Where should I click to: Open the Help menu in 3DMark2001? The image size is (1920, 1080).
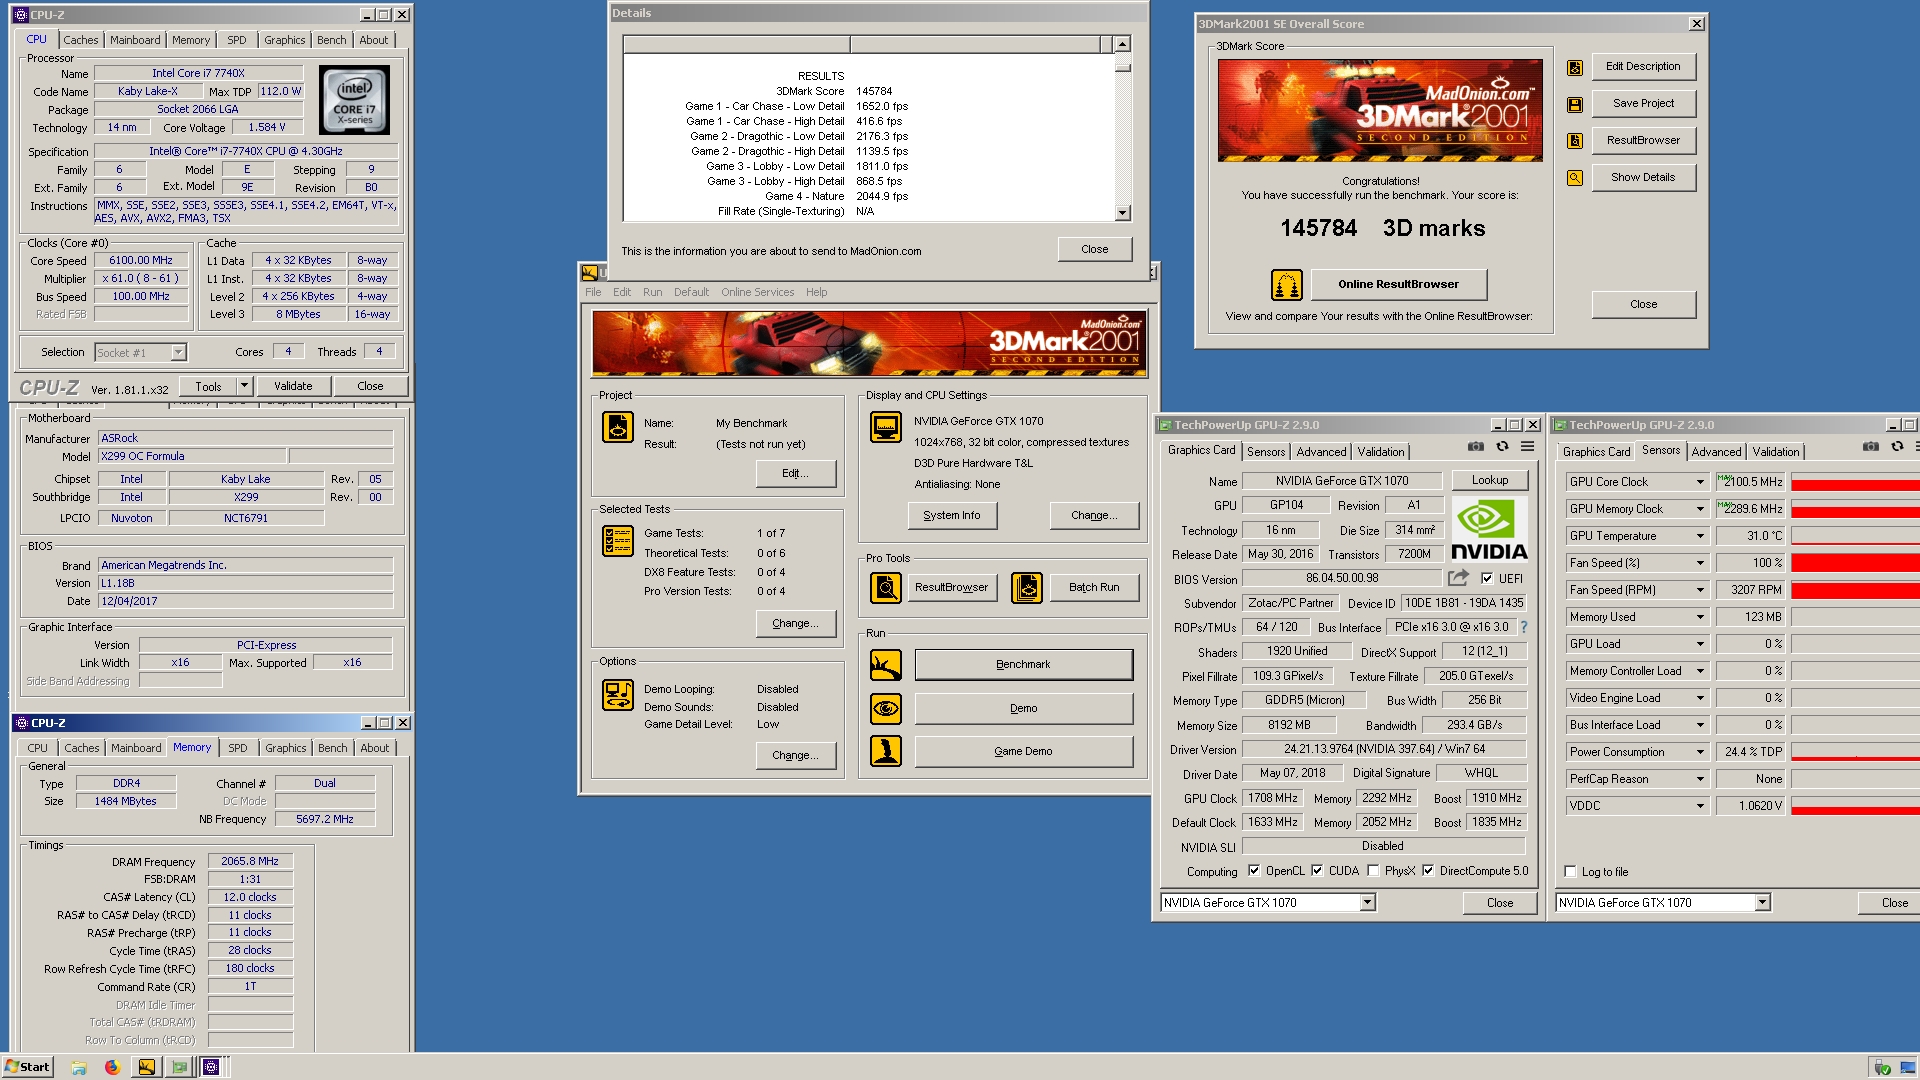(817, 292)
